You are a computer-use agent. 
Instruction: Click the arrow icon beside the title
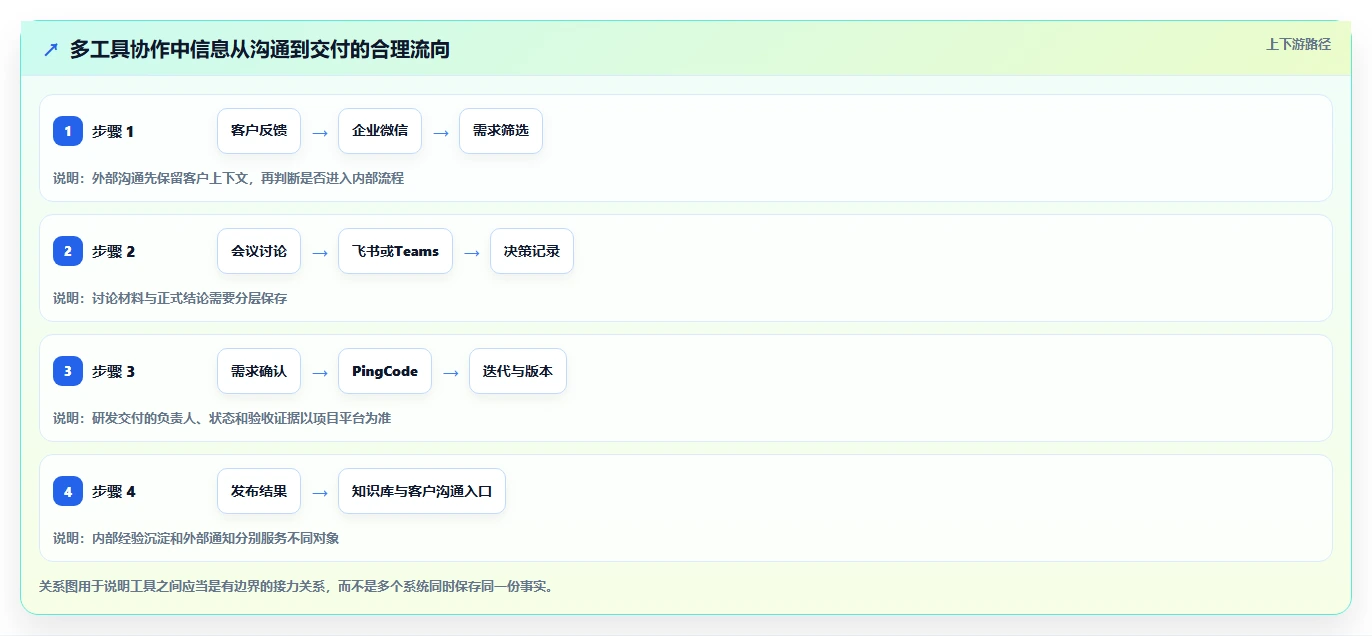point(51,49)
